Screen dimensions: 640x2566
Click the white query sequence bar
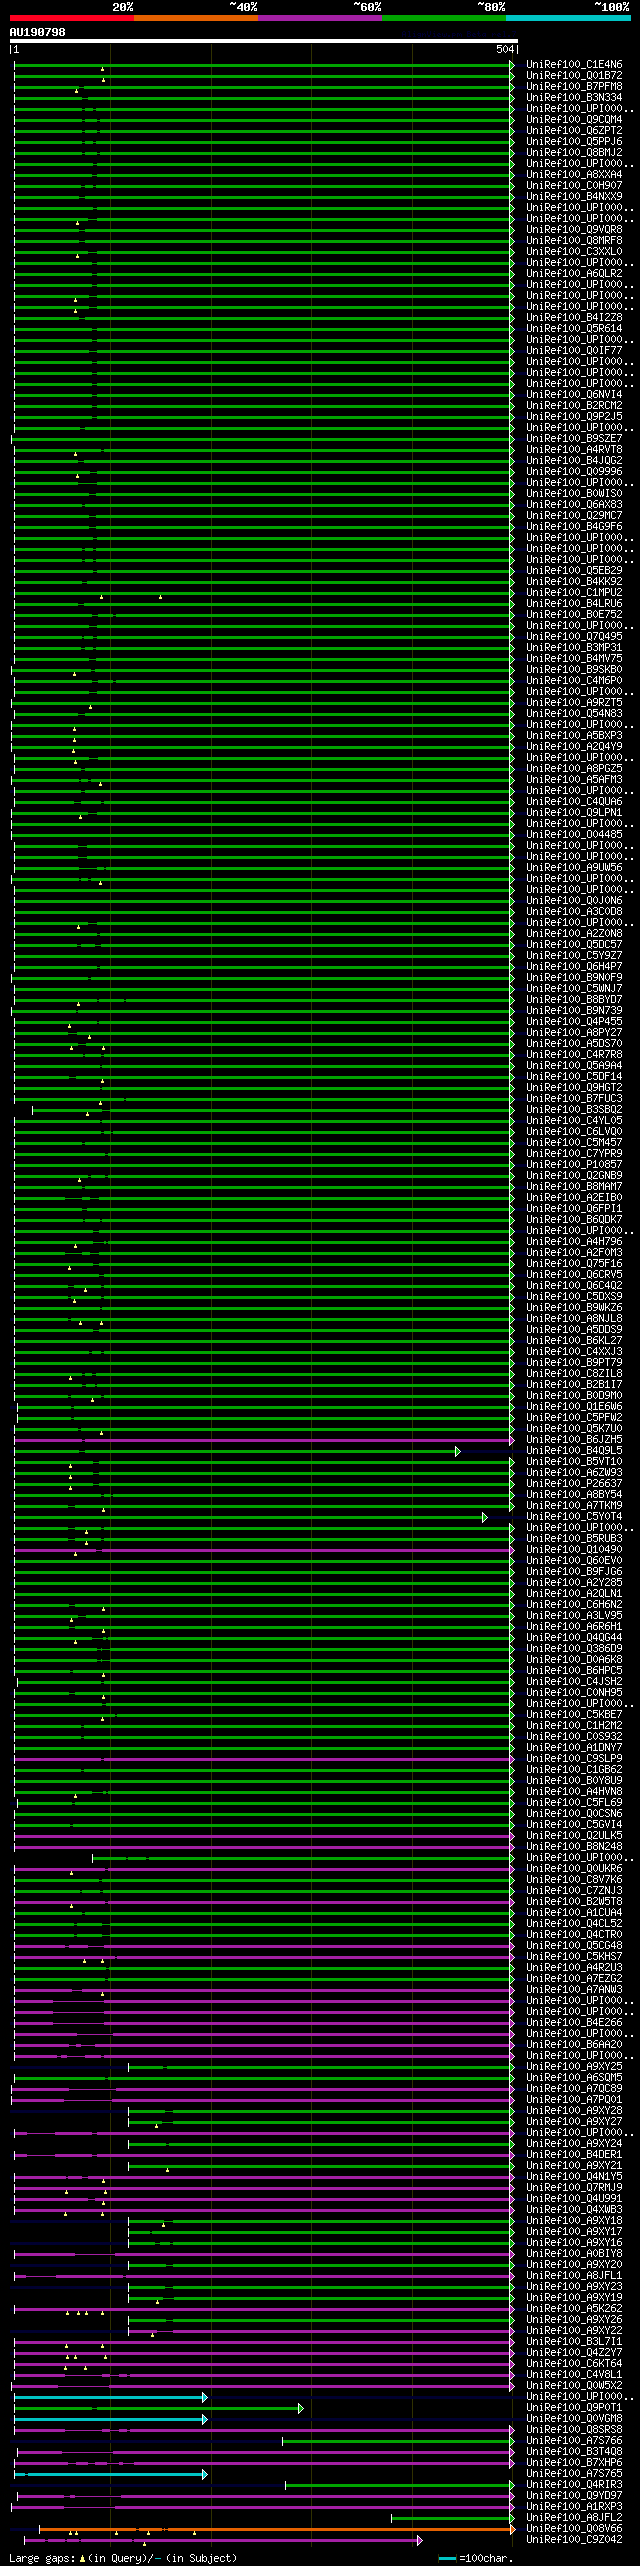tap(263, 41)
